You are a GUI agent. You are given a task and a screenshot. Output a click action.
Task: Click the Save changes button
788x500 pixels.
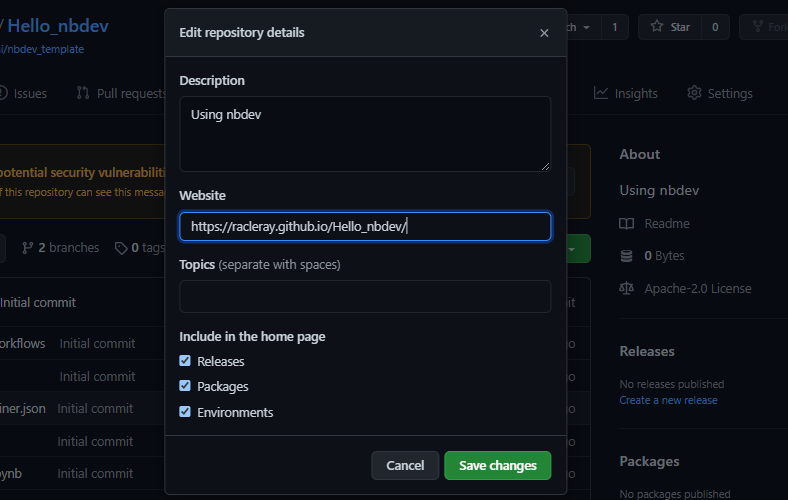(x=497, y=465)
